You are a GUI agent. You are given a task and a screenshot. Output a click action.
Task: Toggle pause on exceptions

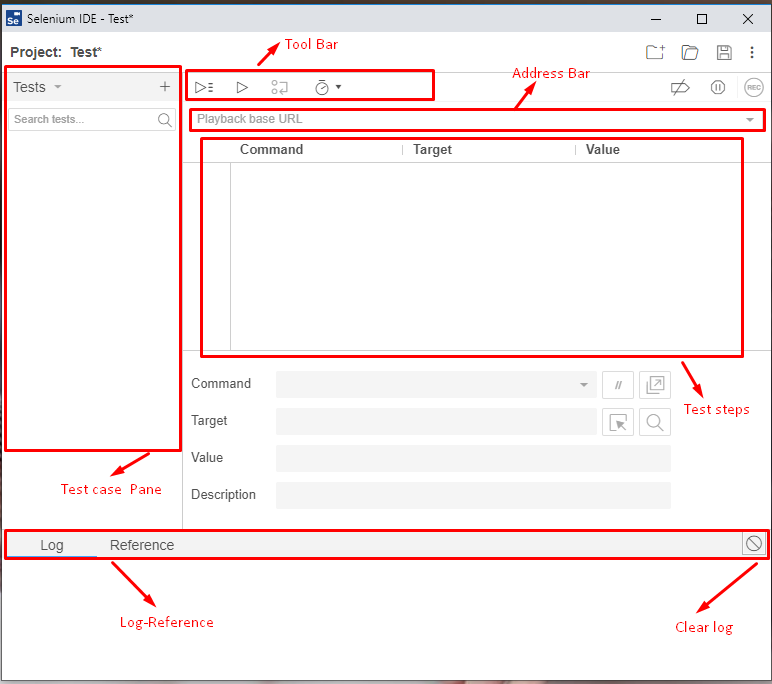tap(717, 88)
